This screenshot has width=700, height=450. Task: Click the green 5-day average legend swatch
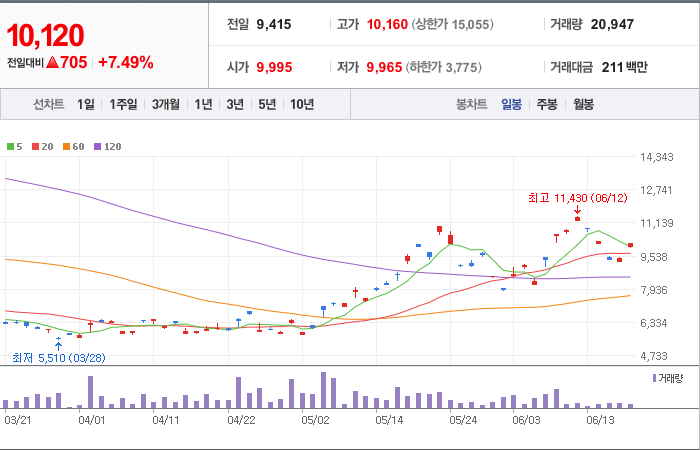pos(10,146)
